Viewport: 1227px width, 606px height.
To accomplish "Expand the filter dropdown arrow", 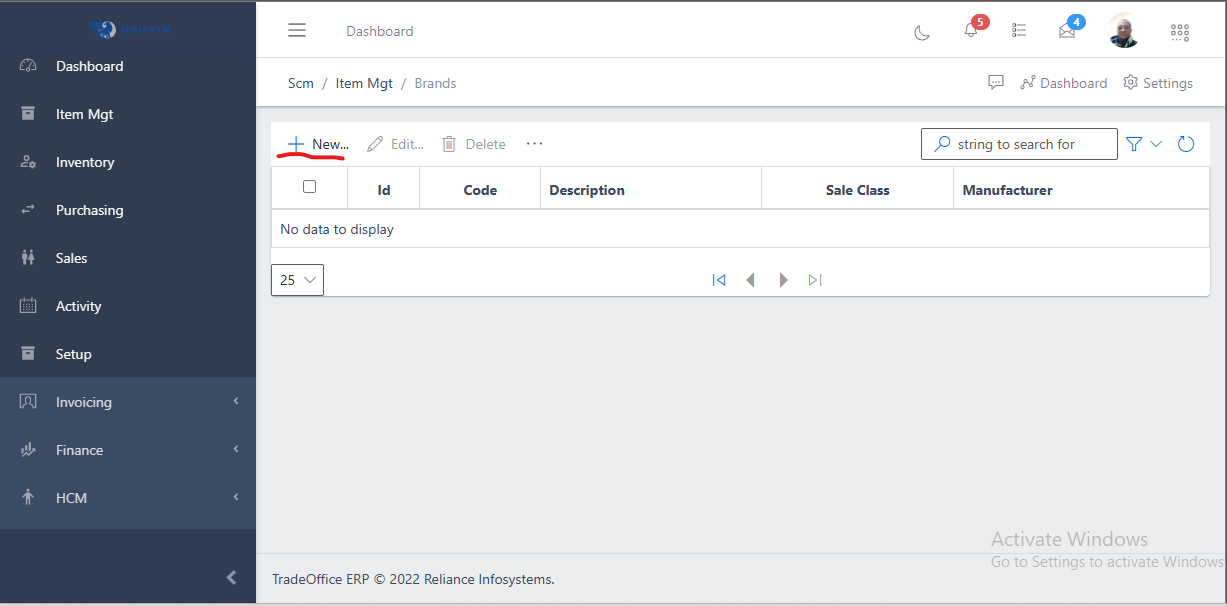I will tap(1156, 144).
